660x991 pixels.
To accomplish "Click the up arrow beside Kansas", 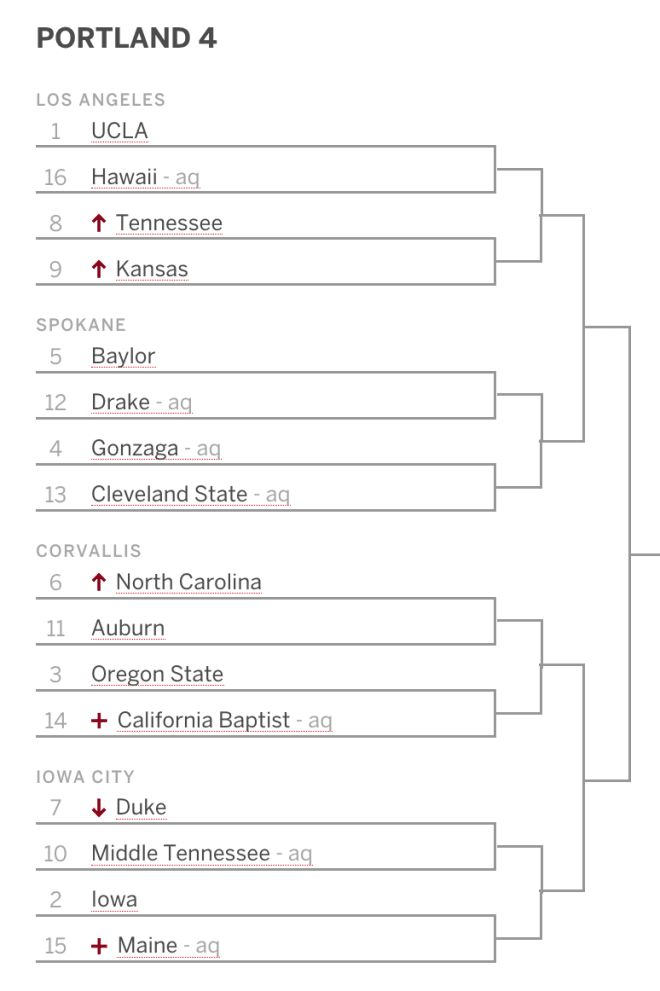I will tap(98, 269).
